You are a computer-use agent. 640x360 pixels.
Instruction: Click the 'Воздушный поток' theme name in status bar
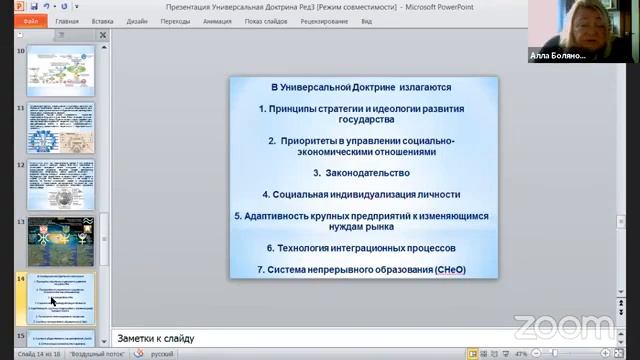97,354
